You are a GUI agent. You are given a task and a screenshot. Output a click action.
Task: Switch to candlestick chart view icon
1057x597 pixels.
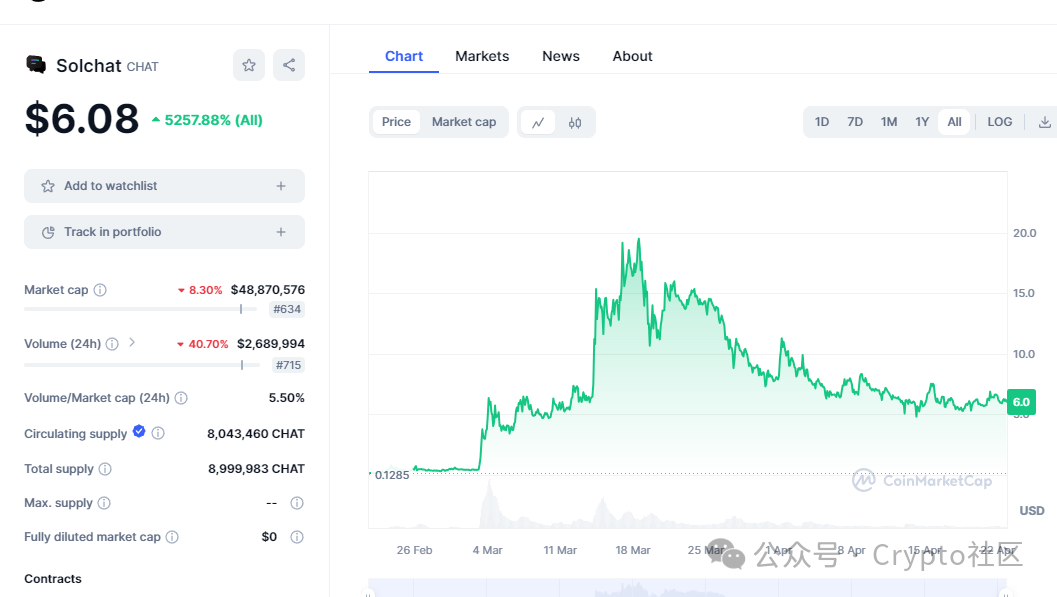[574, 123]
